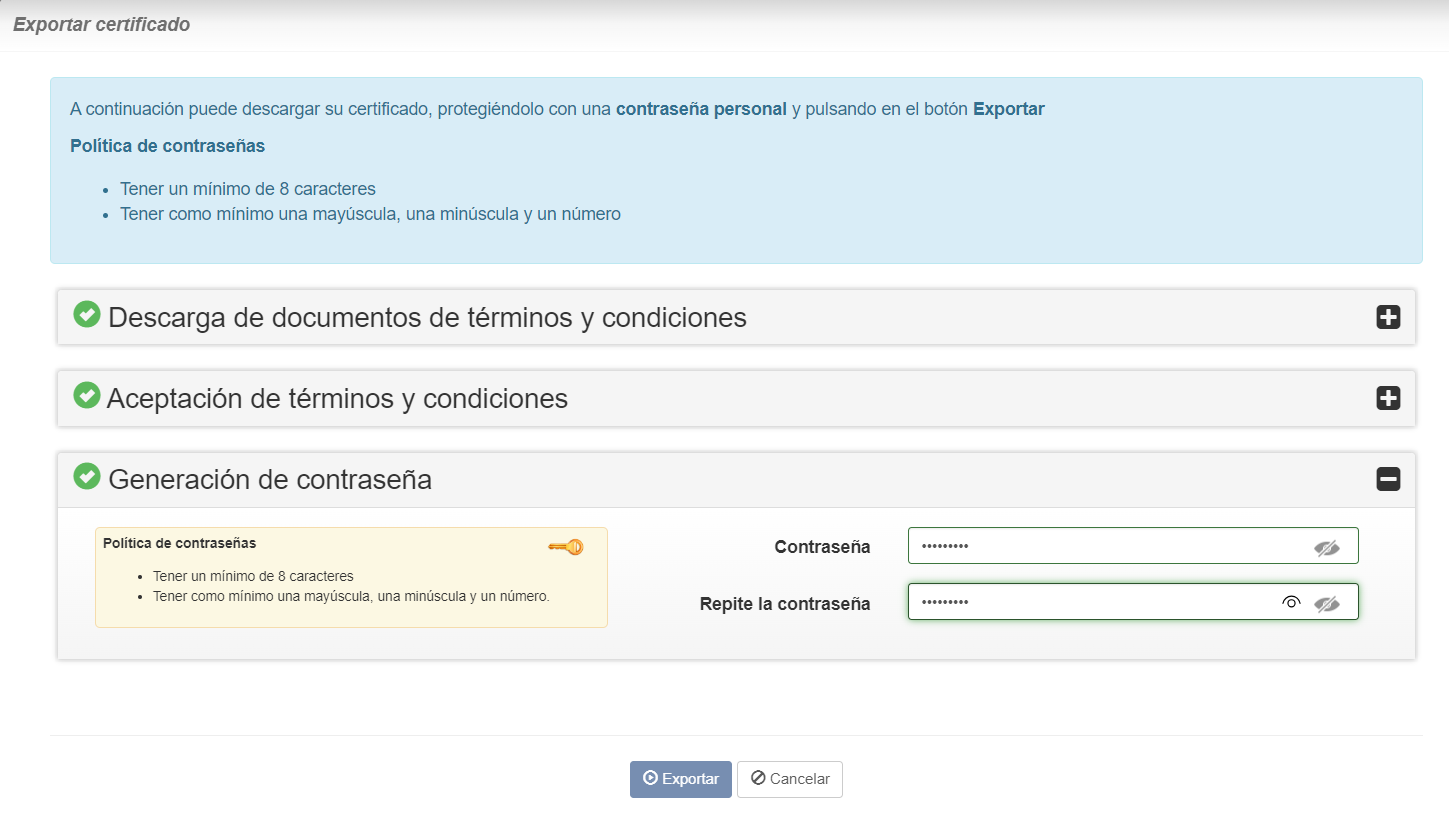This screenshot has width=1449, height=815.
Task: Click the orange key icon in the policy box
Action: click(x=565, y=546)
